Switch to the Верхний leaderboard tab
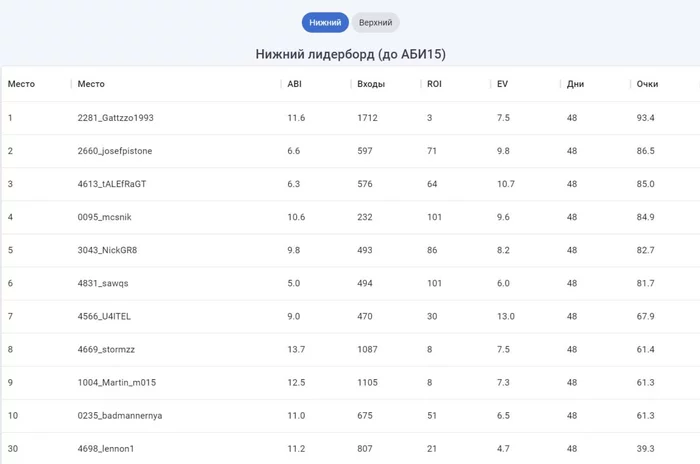The width and height of the screenshot is (700, 464). (375, 22)
